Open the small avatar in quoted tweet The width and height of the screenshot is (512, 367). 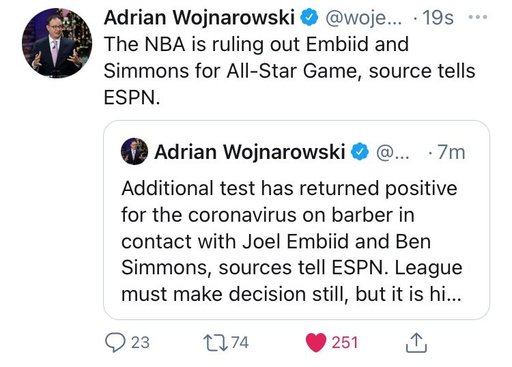pyautogui.click(x=134, y=151)
